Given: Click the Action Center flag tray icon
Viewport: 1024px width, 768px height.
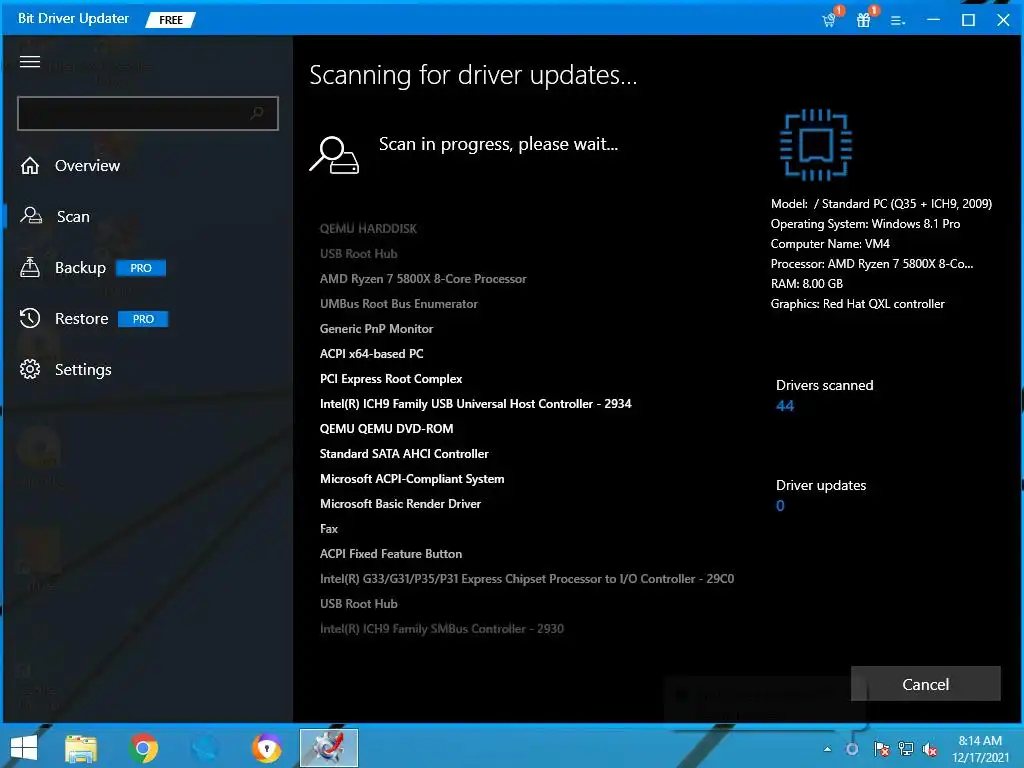Looking at the screenshot, I should (881, 749).
